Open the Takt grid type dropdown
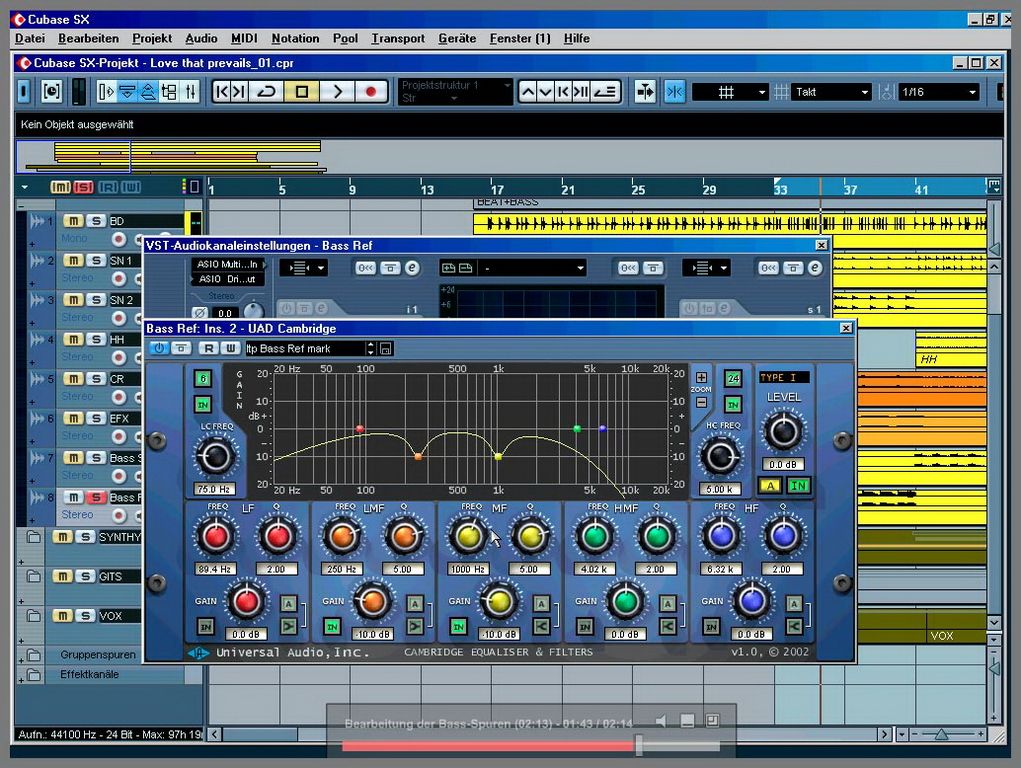1021x768 pixels. coord(832,92)
